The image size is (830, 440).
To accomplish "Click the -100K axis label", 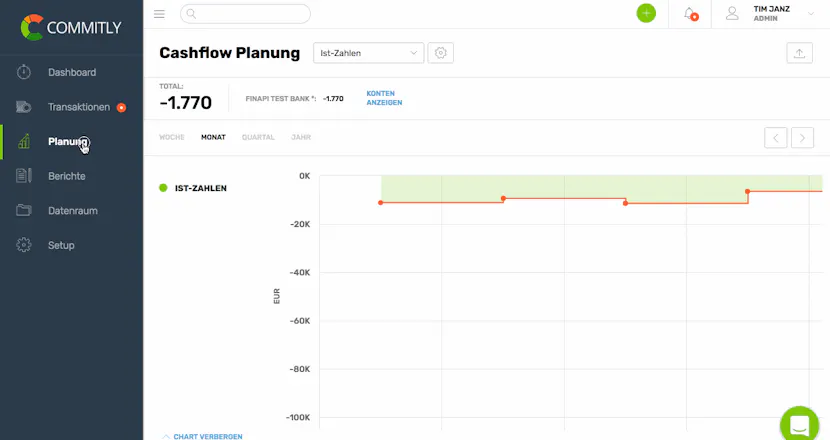I will click(298, 418).
